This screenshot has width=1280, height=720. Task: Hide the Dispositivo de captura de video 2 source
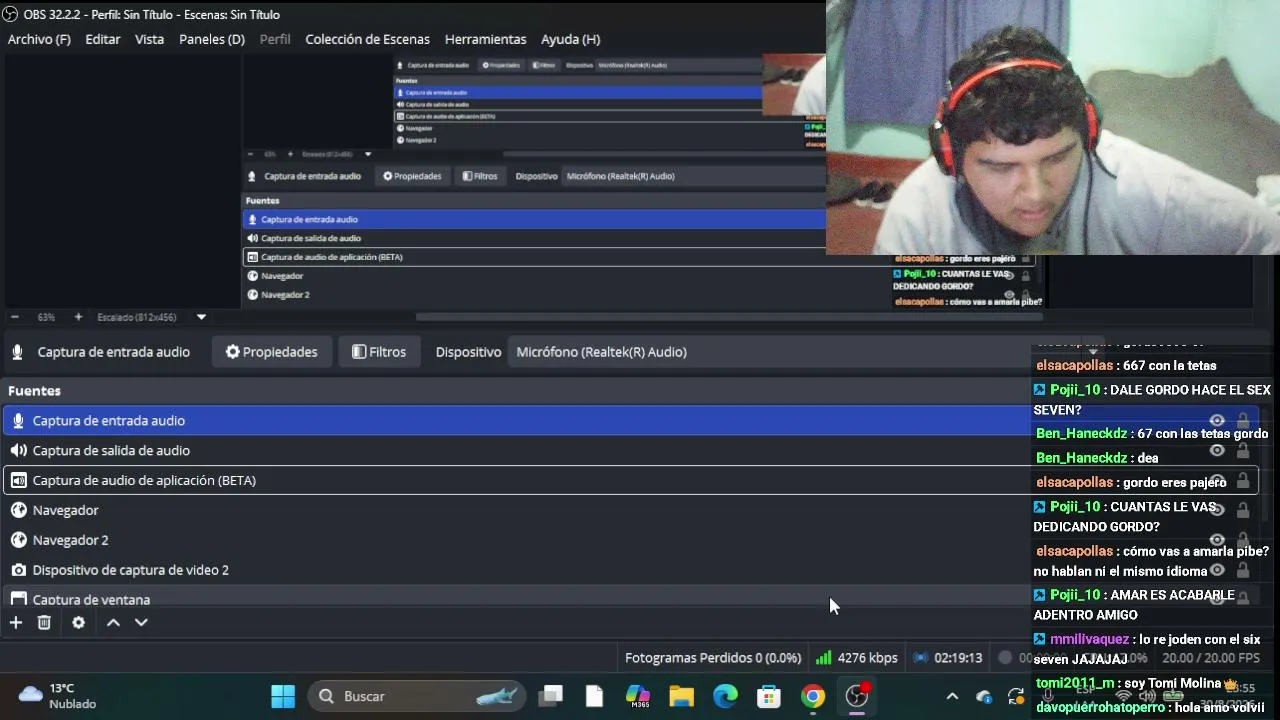click(x=1217, y=570)
